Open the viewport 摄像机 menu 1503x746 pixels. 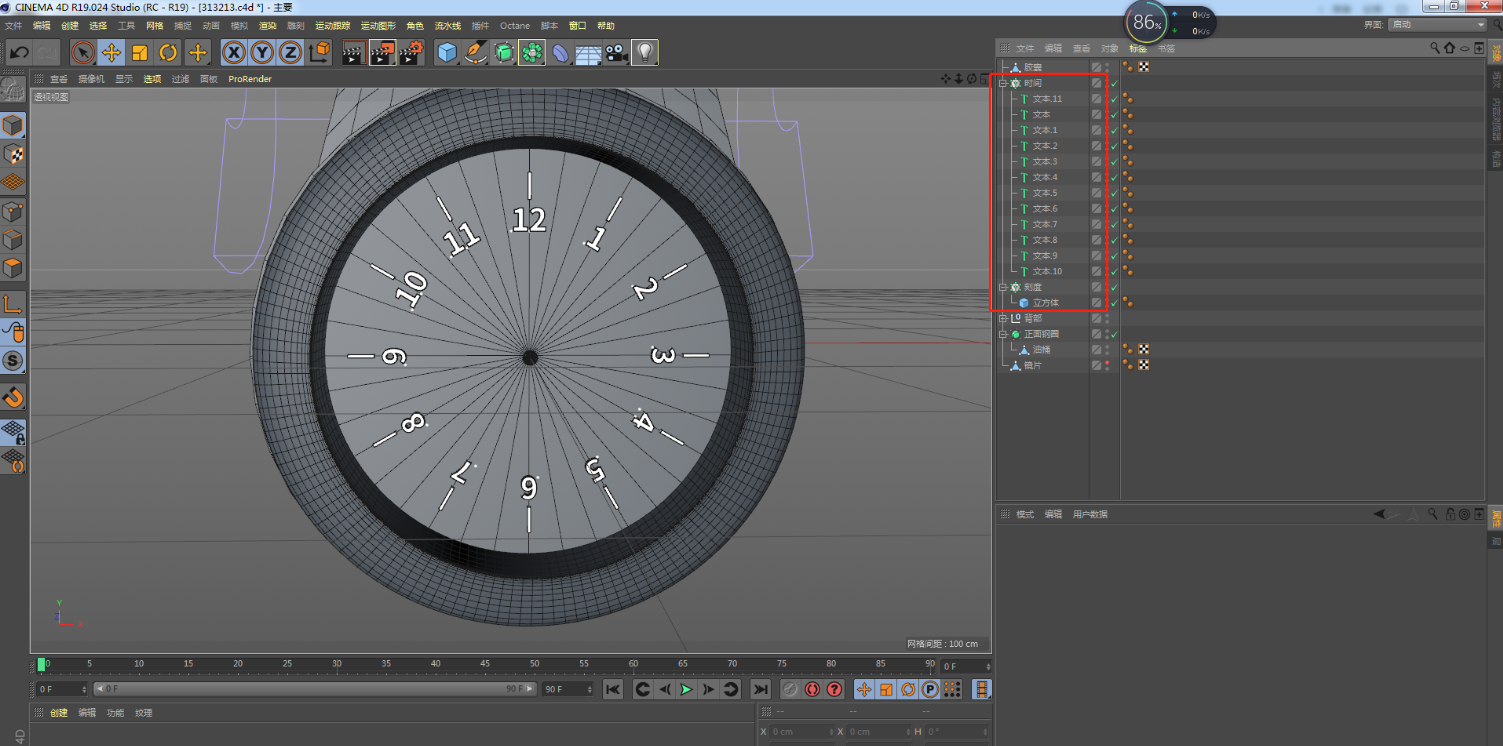(x=91, y=79)
